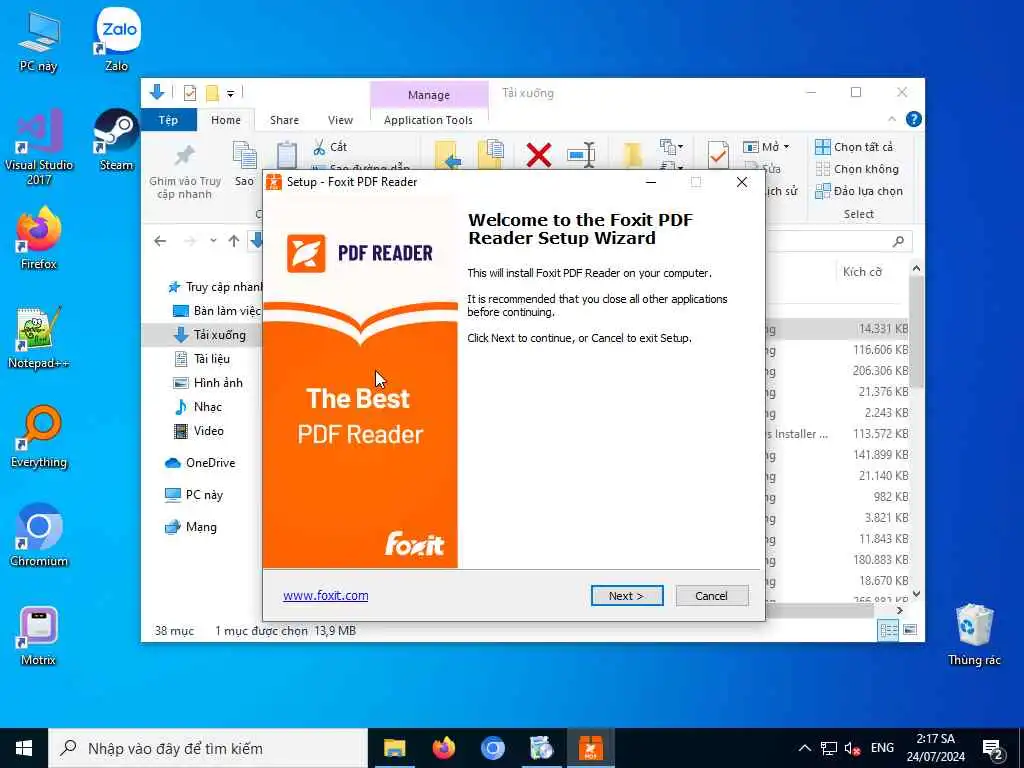1024x768 pixels.
Task: Click ENG language indicator in taskbar
Action: click(882, 748)
